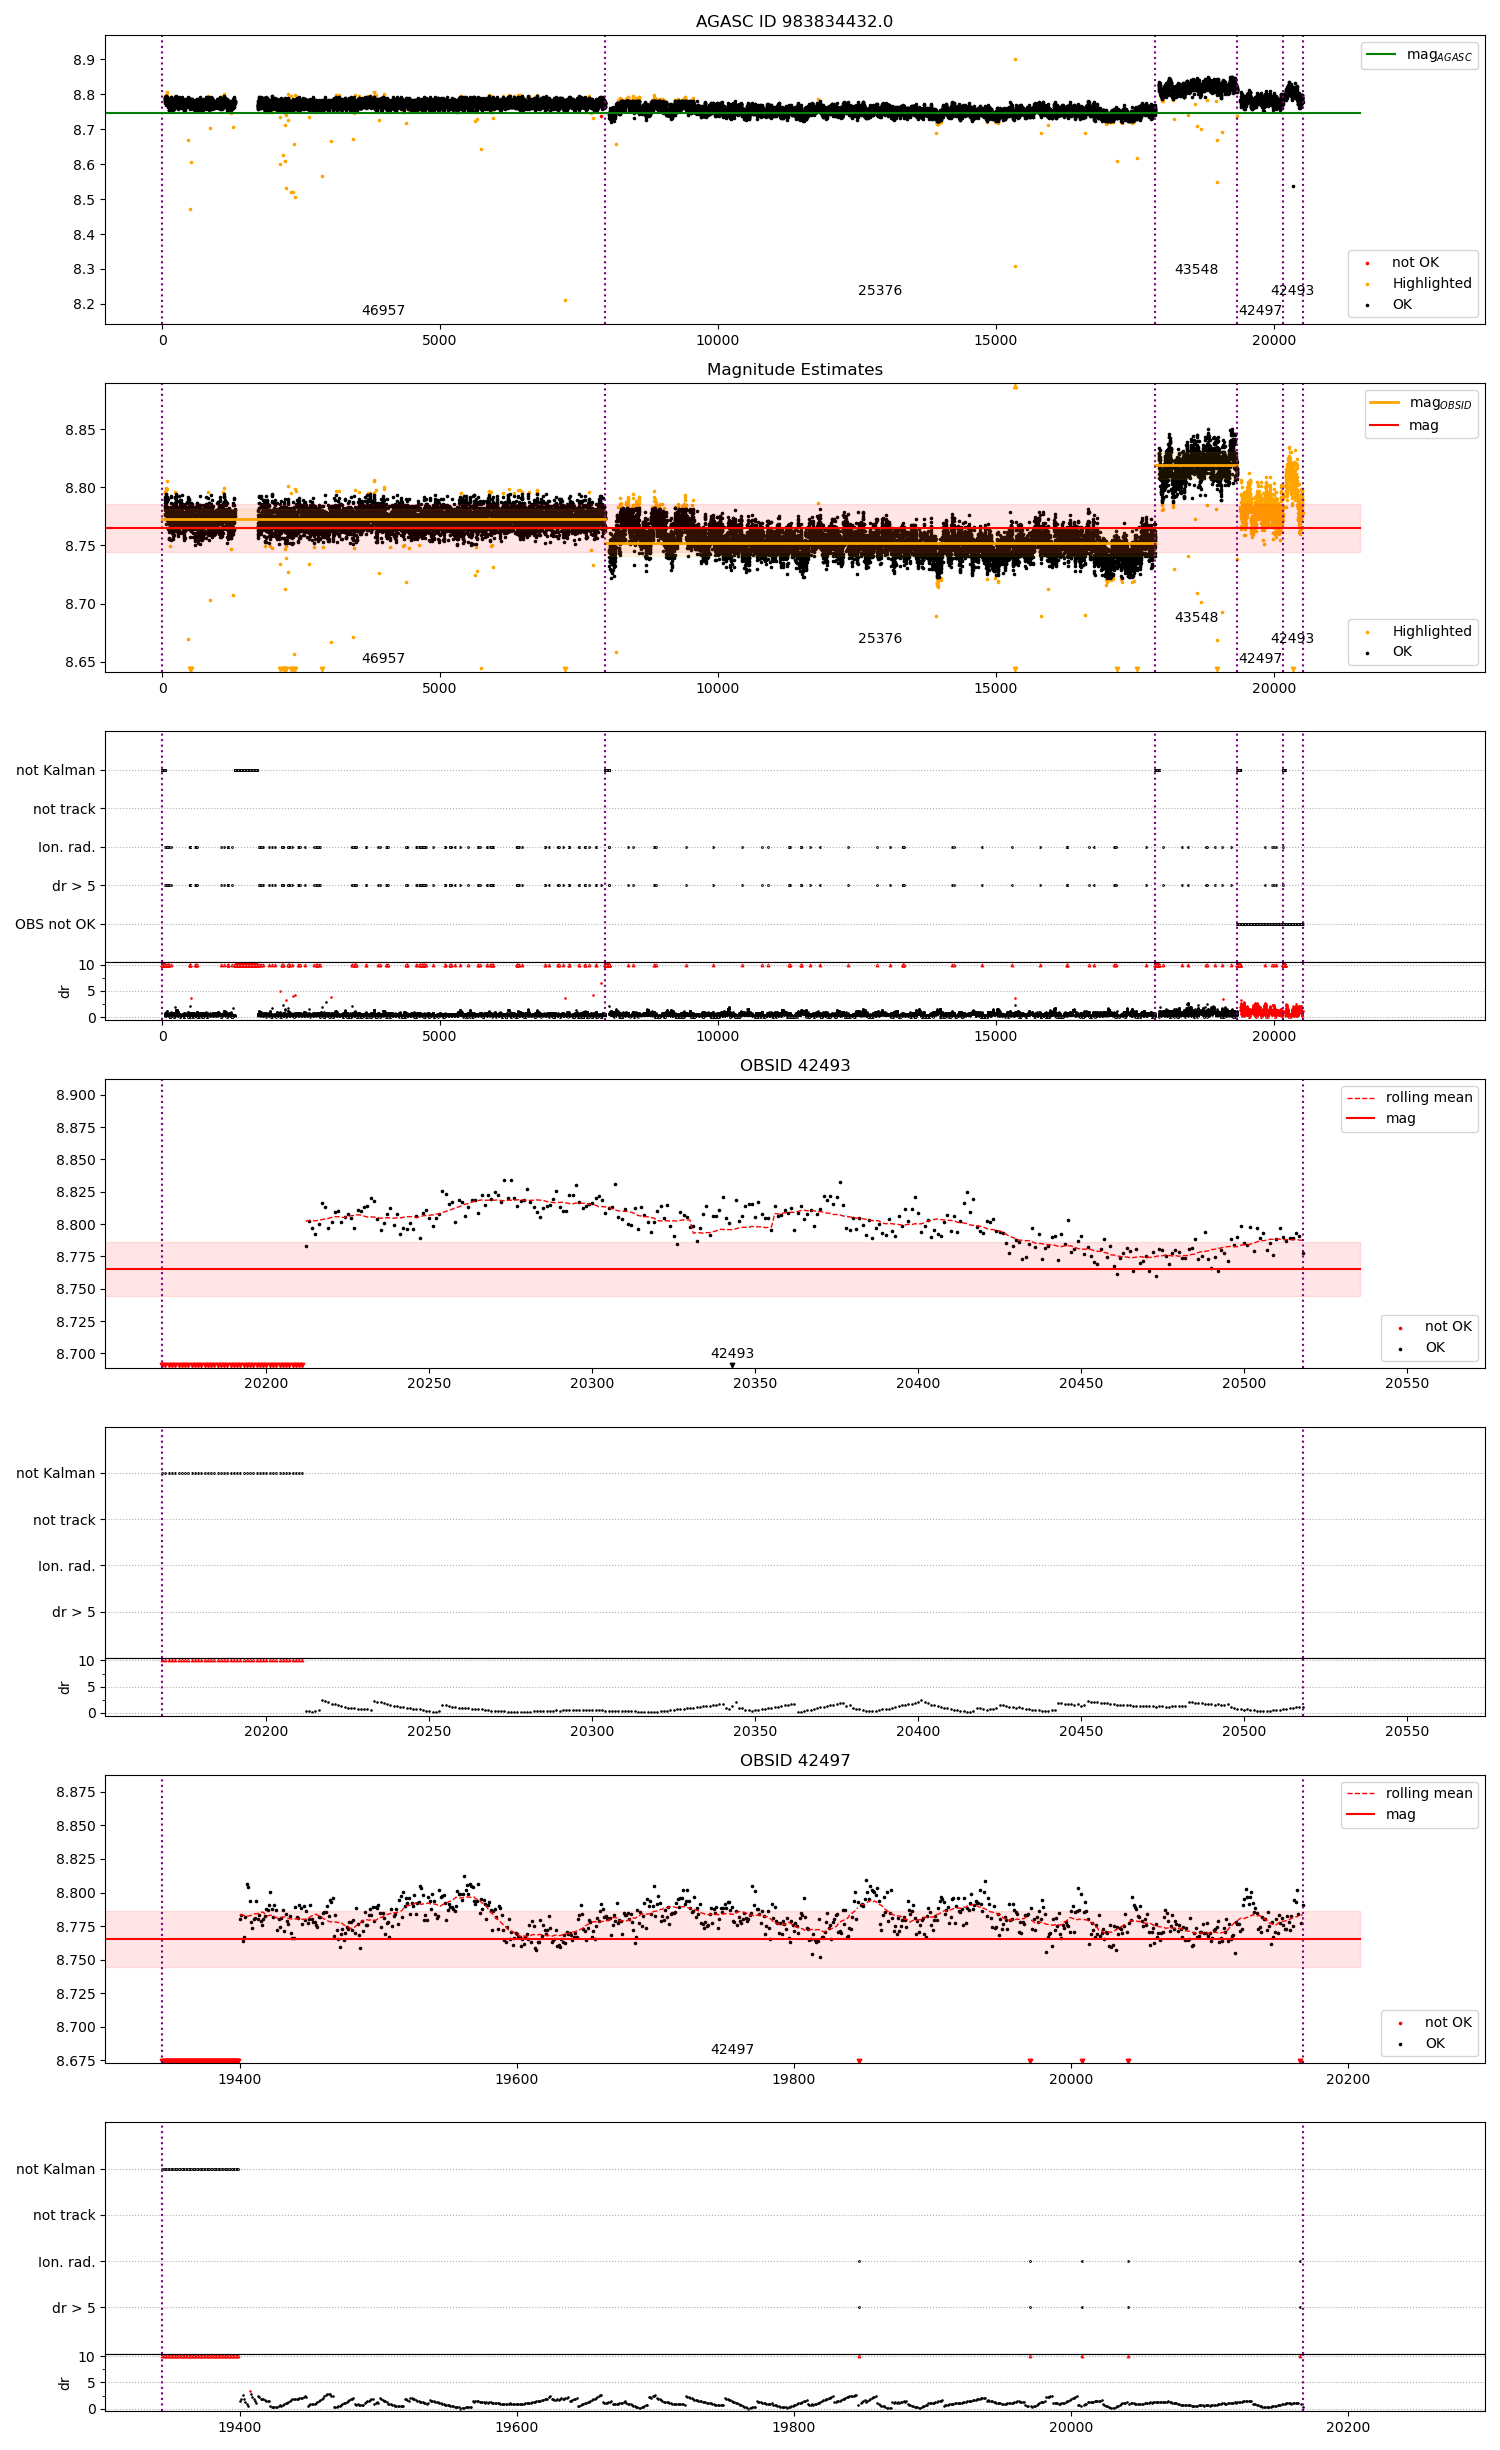Click annotation '46957' in the top plot
Viewport: 1500px width, 2450px height.
383,310
